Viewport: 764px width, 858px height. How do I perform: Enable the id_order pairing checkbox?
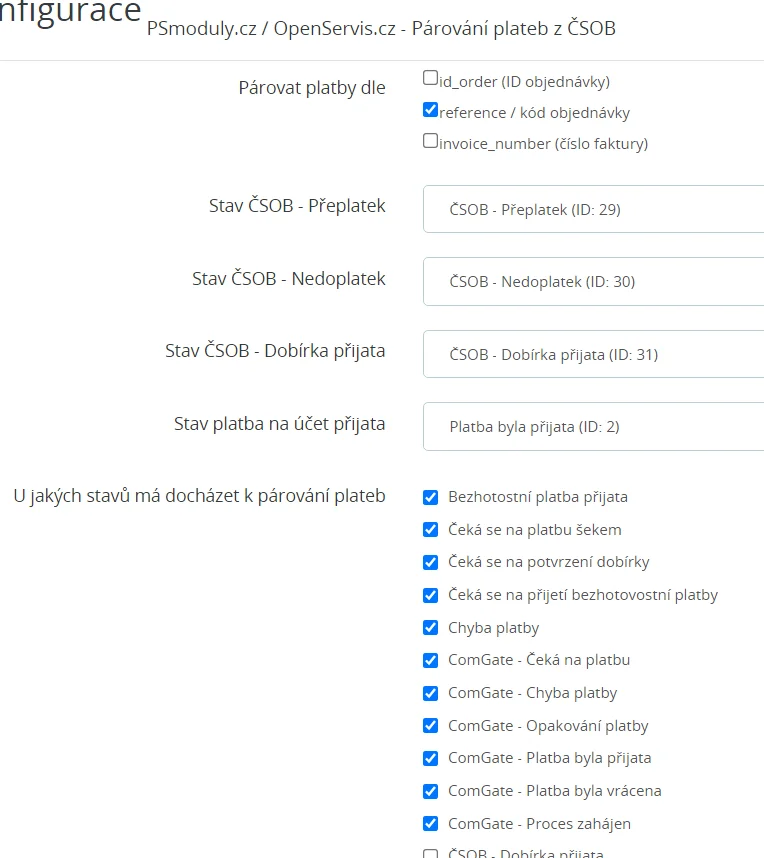pyautogui.click(x=430, y=78)
